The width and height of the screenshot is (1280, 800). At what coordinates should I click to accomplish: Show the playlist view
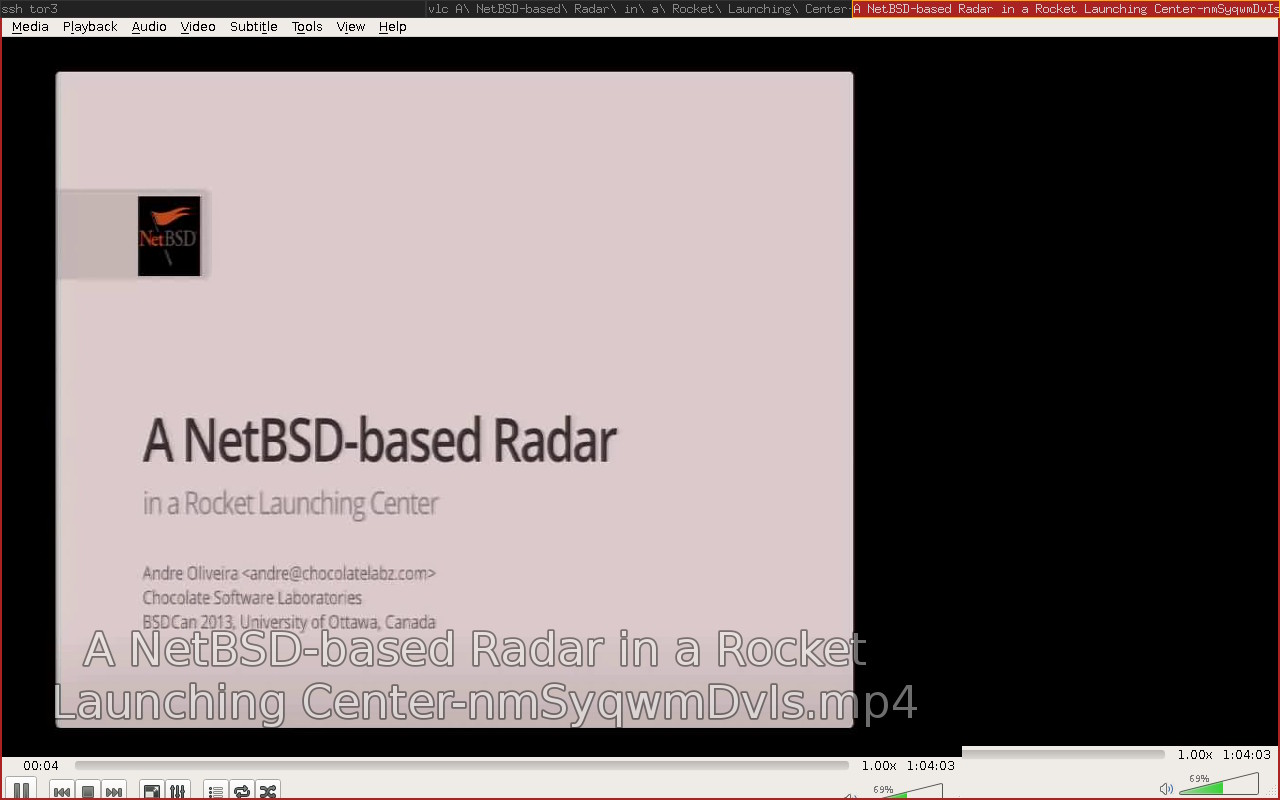216,791
